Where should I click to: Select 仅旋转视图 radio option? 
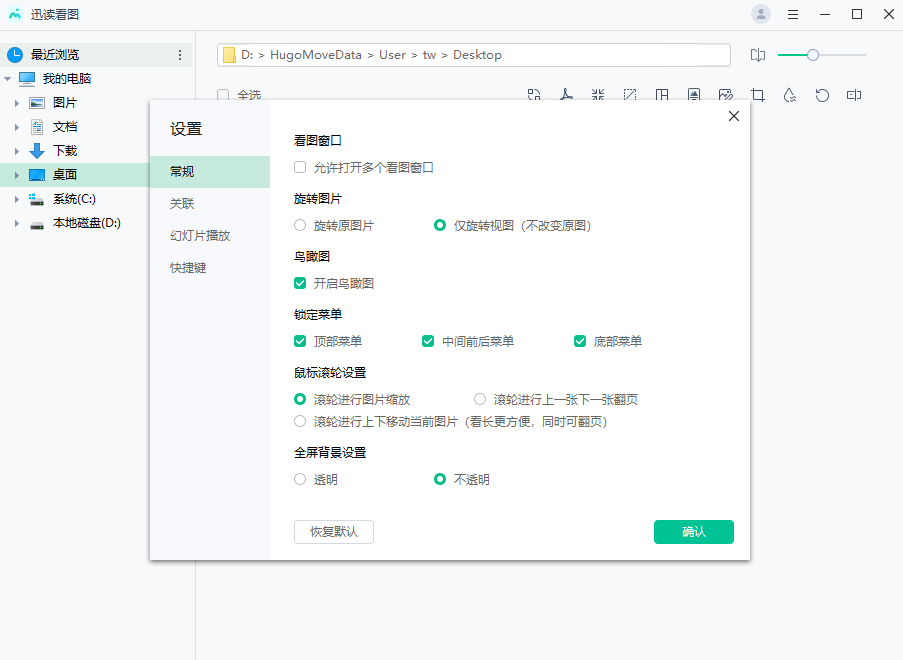[x=440, y=225]
